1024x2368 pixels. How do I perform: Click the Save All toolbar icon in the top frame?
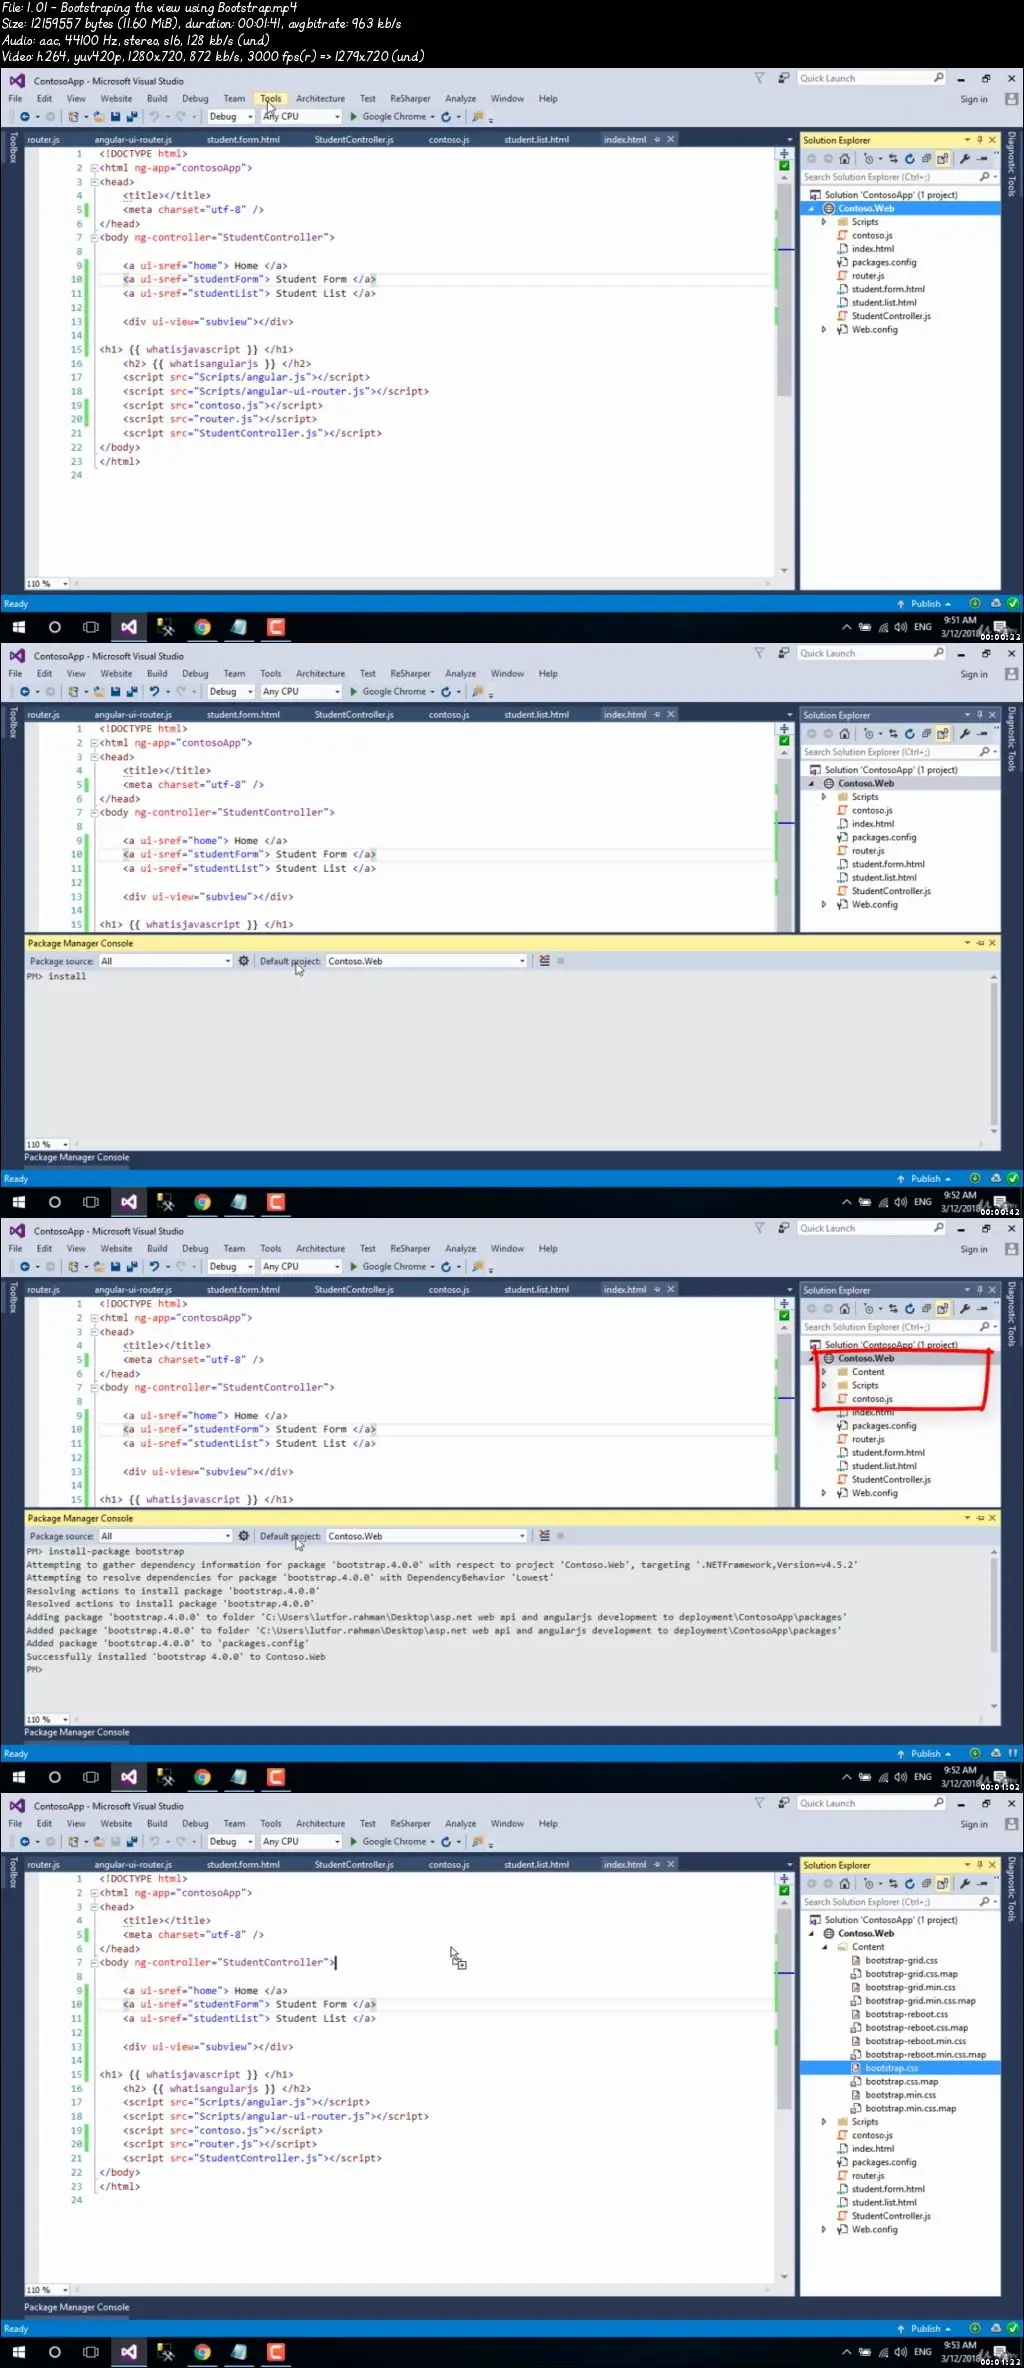[x=131, y=117]
